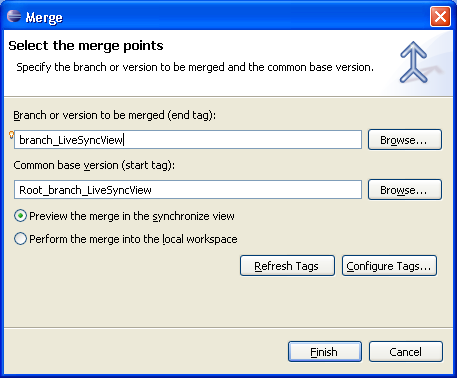Image resolution: width=457 pixels, height=378 pixels.
Task: Focus the branch_LiveSyncView end tag field
Action: click(188, 140)
